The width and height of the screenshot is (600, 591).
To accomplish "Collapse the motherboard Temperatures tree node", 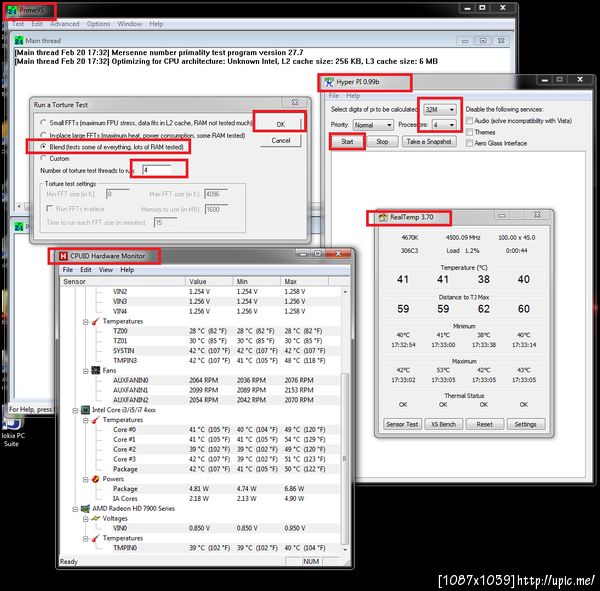I will coord(86,322).
